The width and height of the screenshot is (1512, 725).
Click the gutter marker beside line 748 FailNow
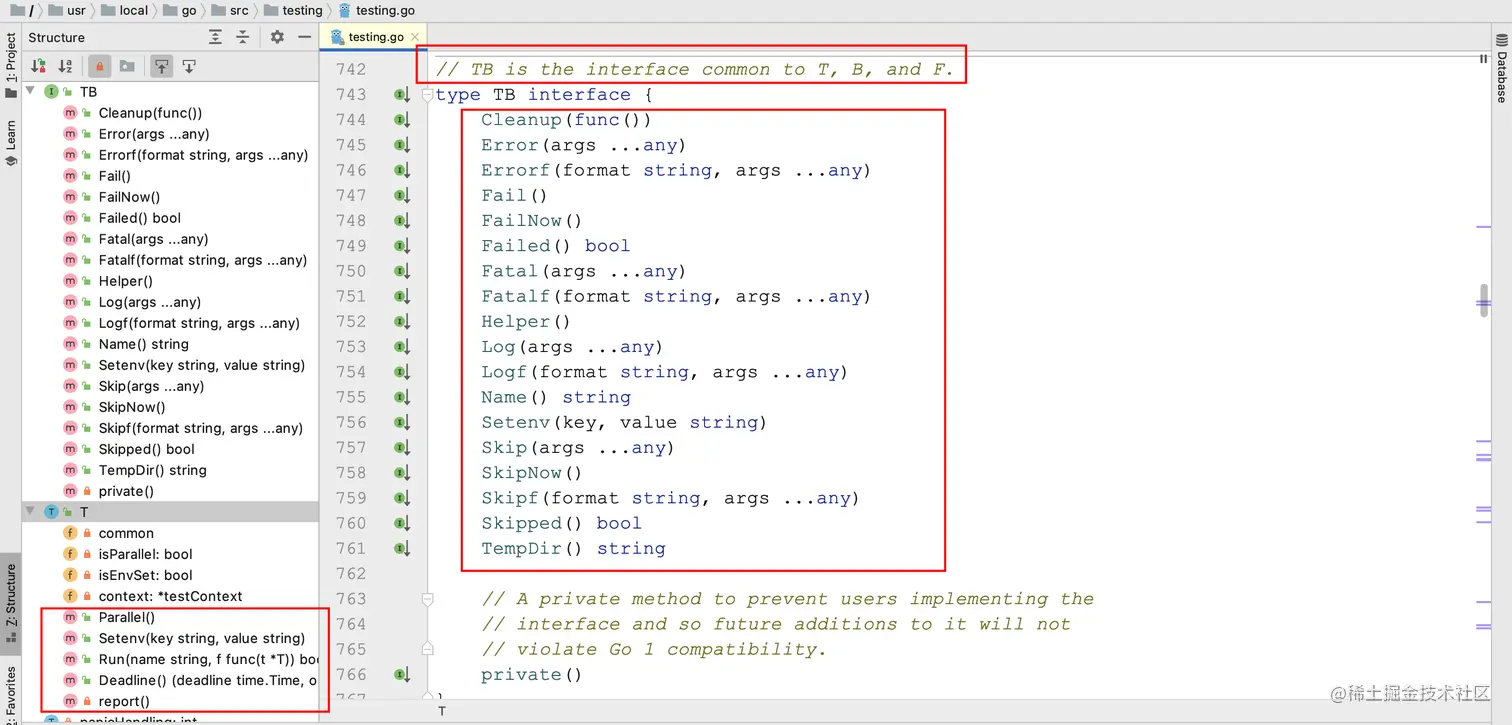(402, 221)
